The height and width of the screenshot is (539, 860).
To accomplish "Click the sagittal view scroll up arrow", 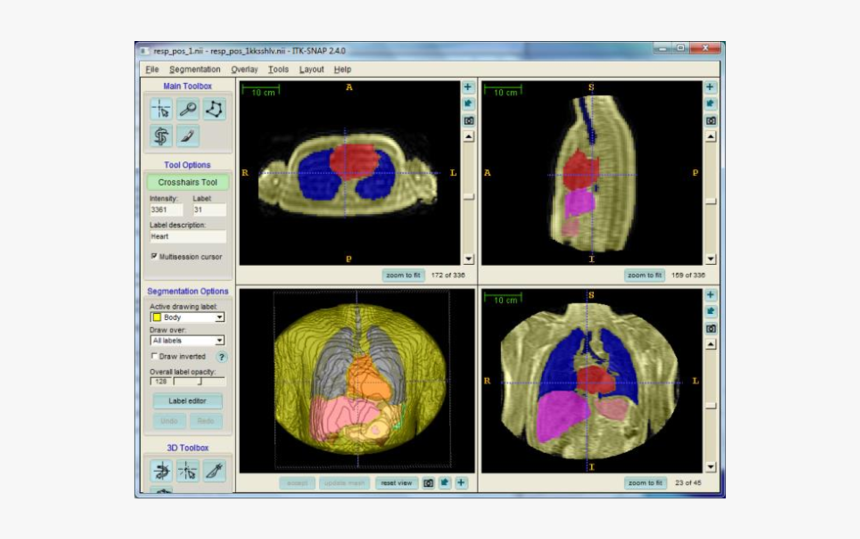I will click(x=710, y=137).
